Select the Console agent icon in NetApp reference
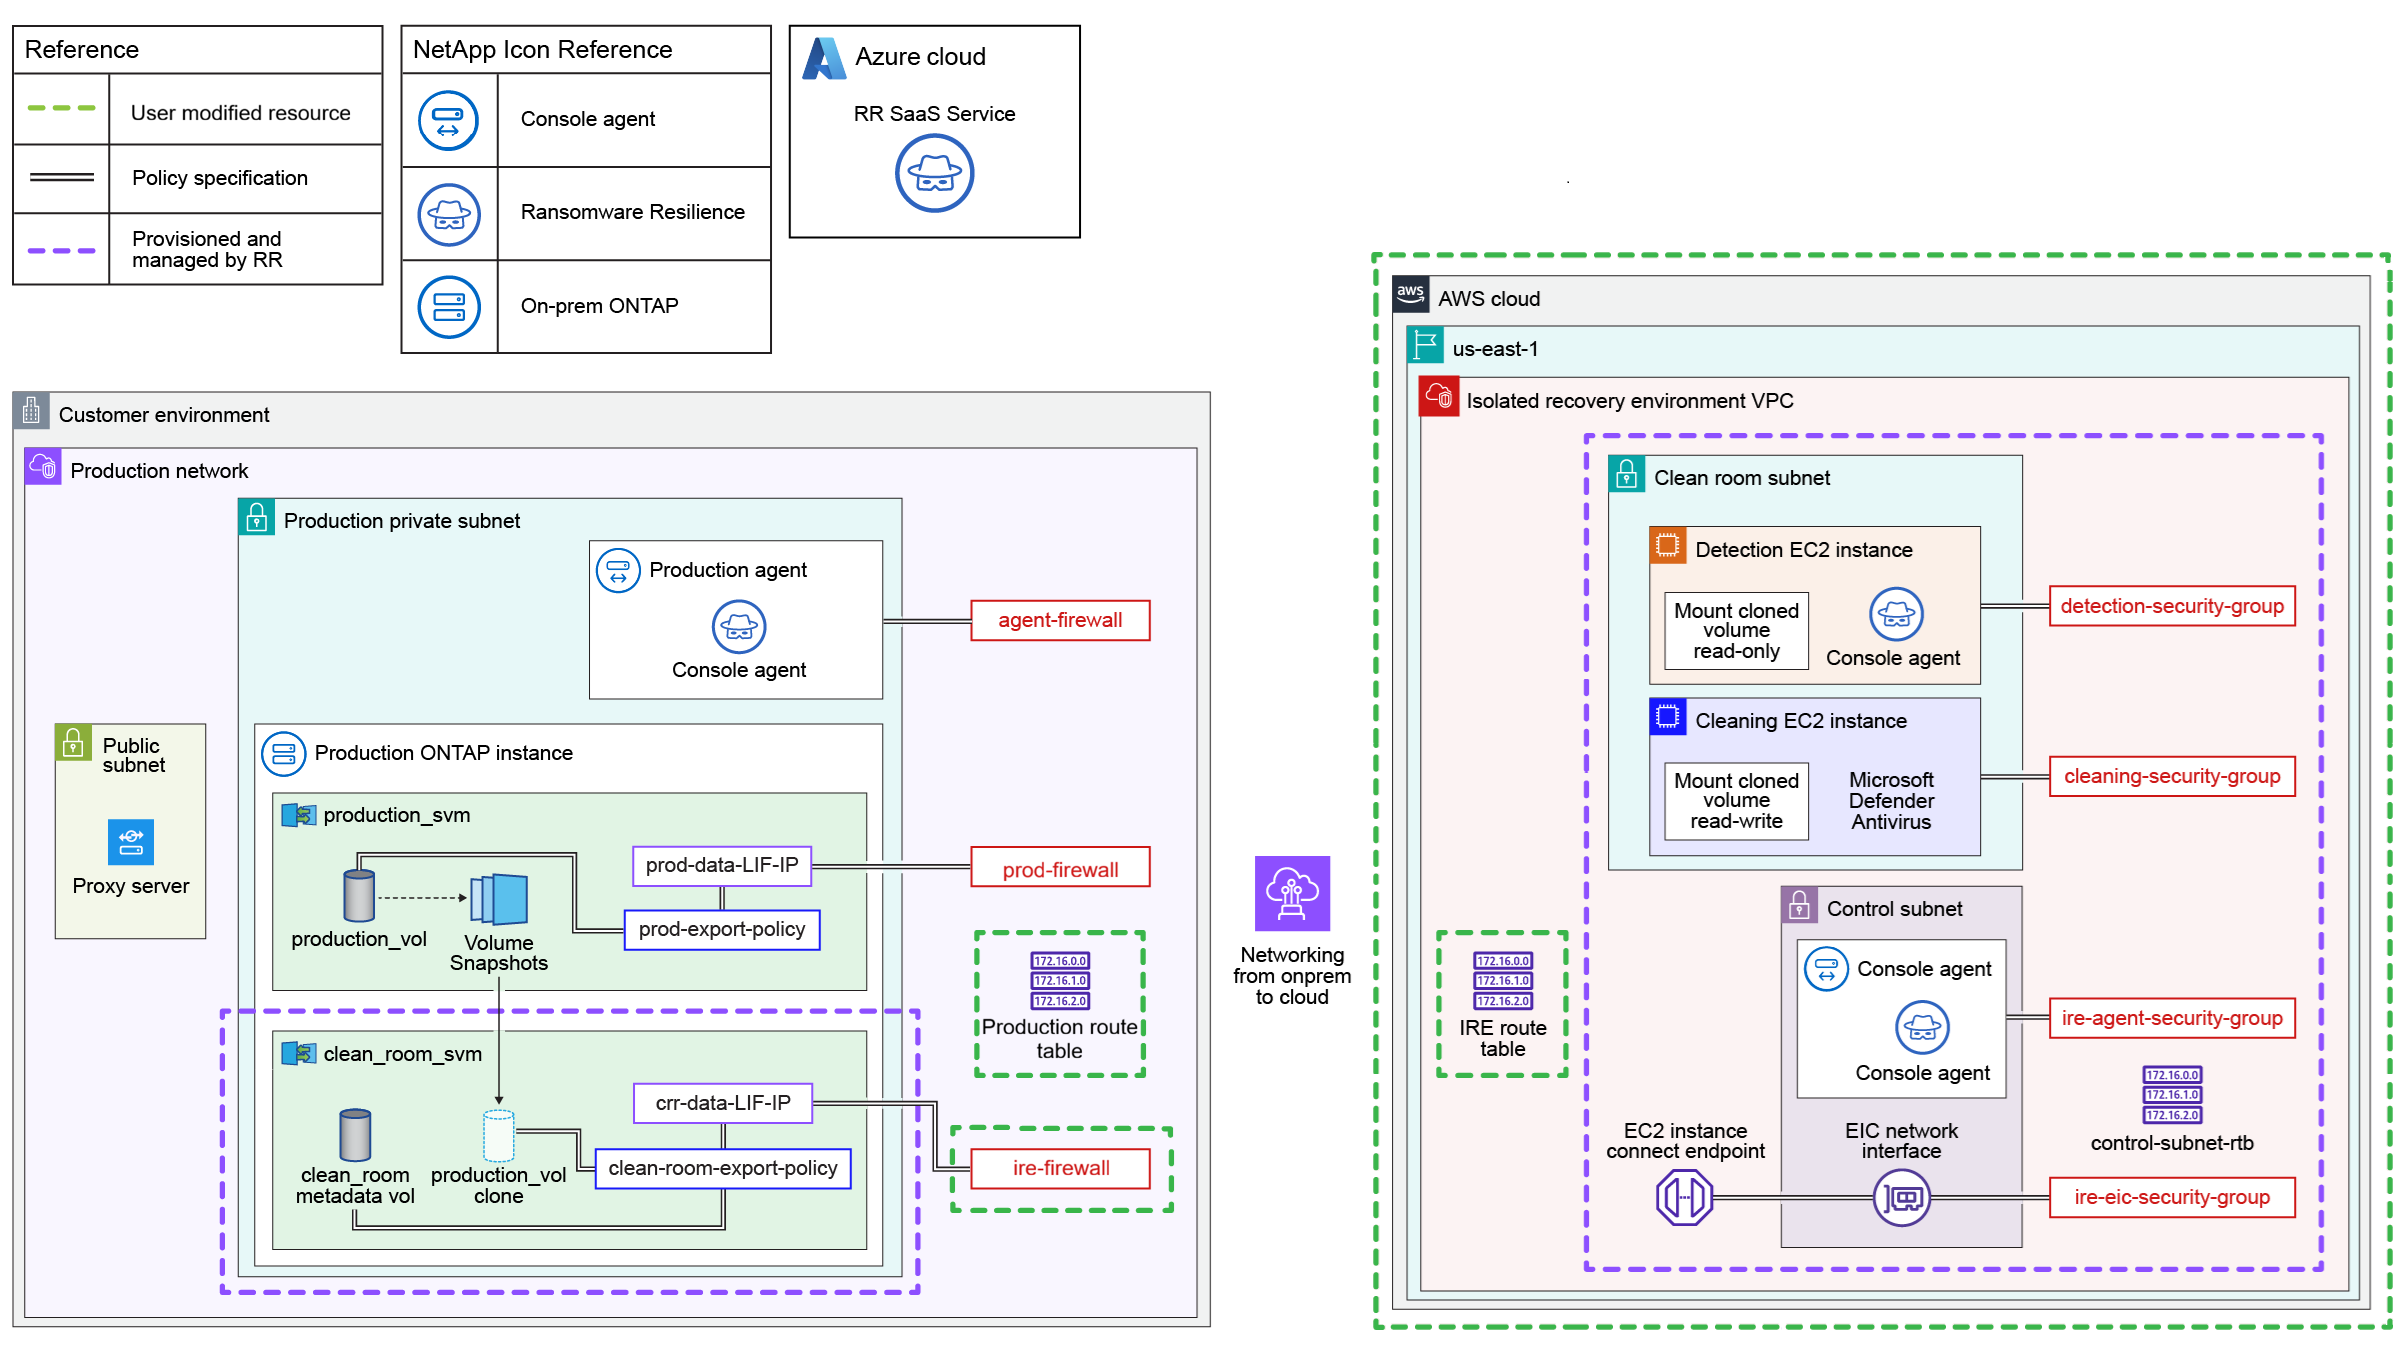 pos(449,120)
